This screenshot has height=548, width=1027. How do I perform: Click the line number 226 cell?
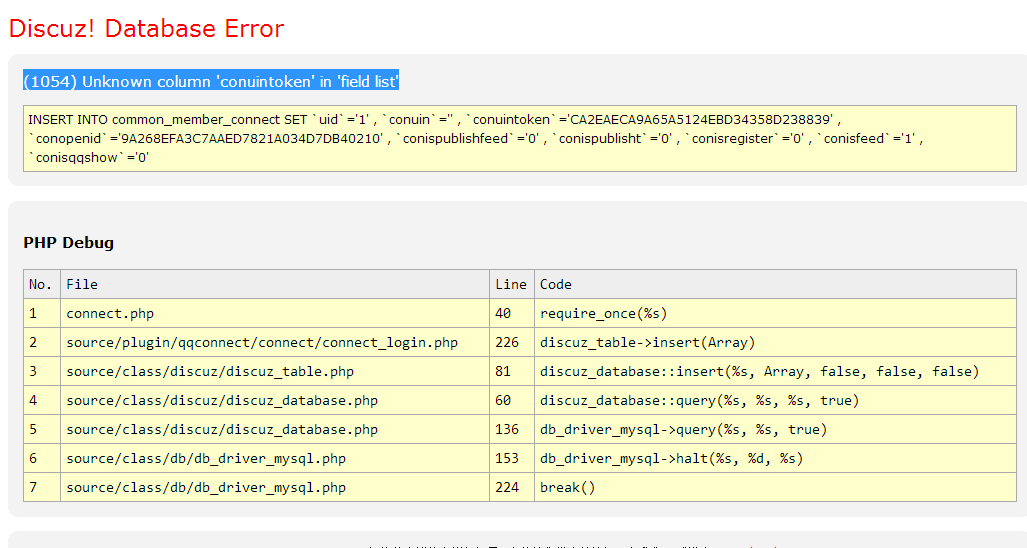tap(508, 342)
